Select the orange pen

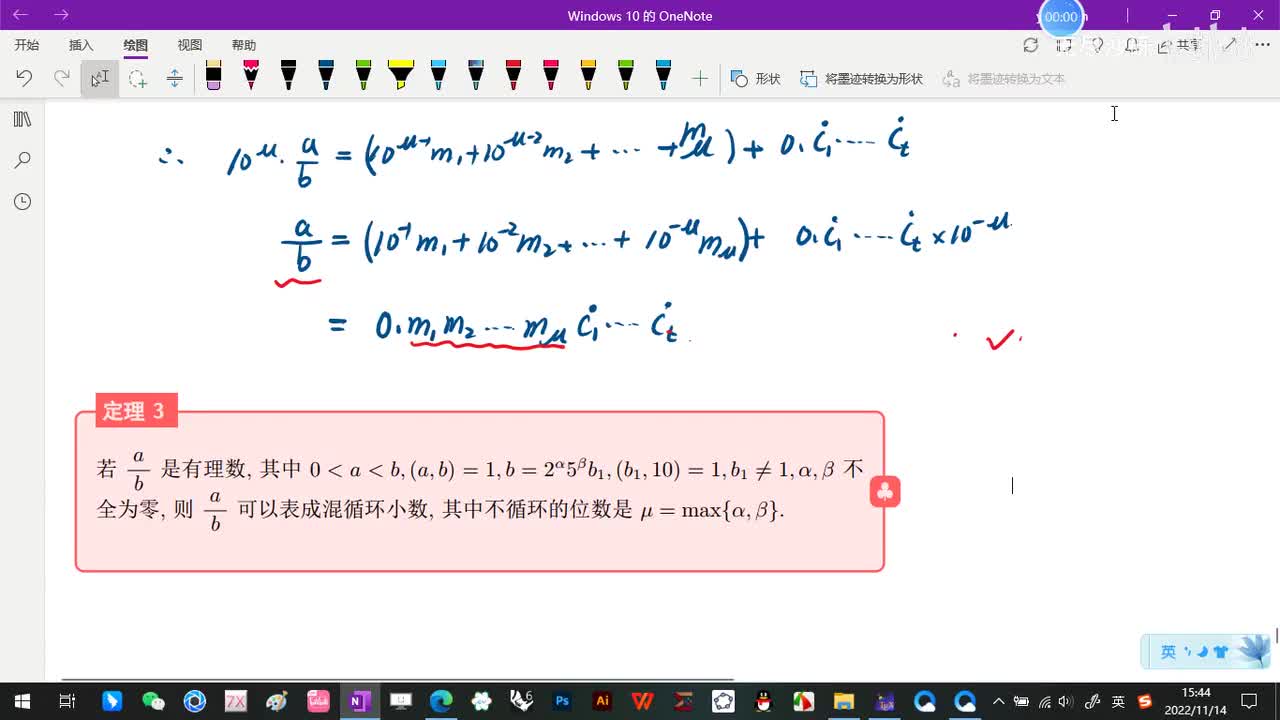(588, 76)
